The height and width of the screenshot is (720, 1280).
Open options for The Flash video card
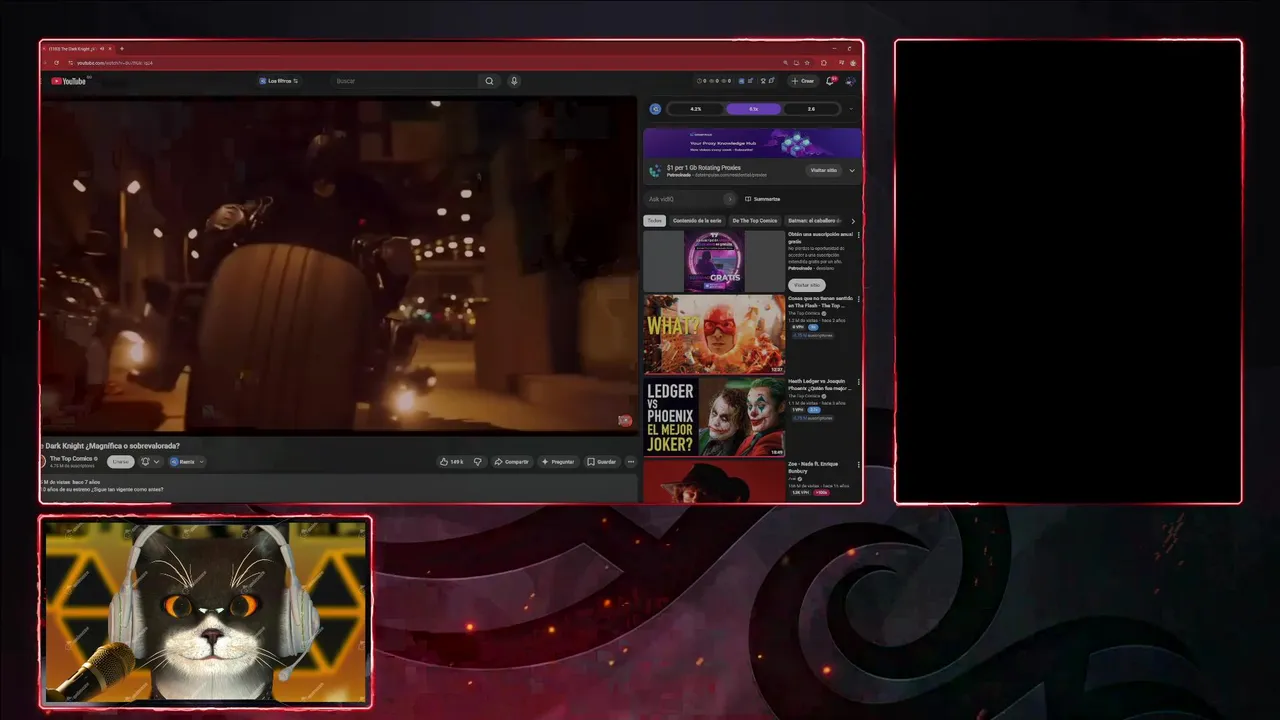pyautogui.click(x=858, y=299)
